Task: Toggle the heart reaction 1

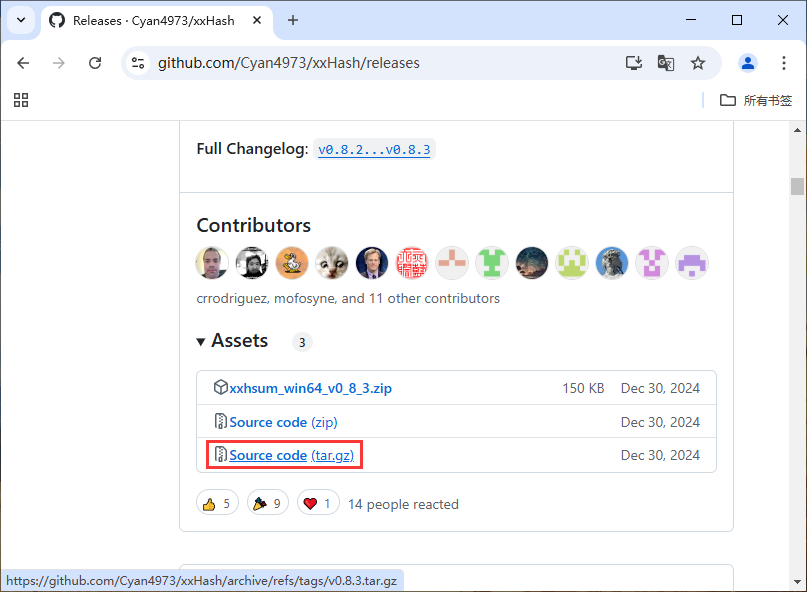Action: 318,503
